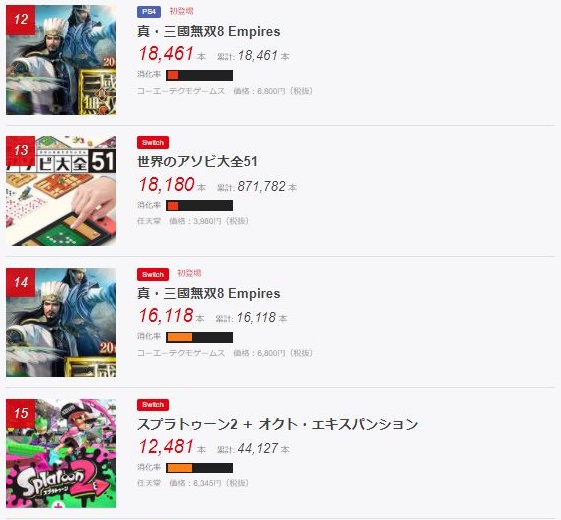Open the Switch 真・三國無双8 Empires title at rank 14
The image size is (561, 520).
pyautogui.click(x=209, y=293)
